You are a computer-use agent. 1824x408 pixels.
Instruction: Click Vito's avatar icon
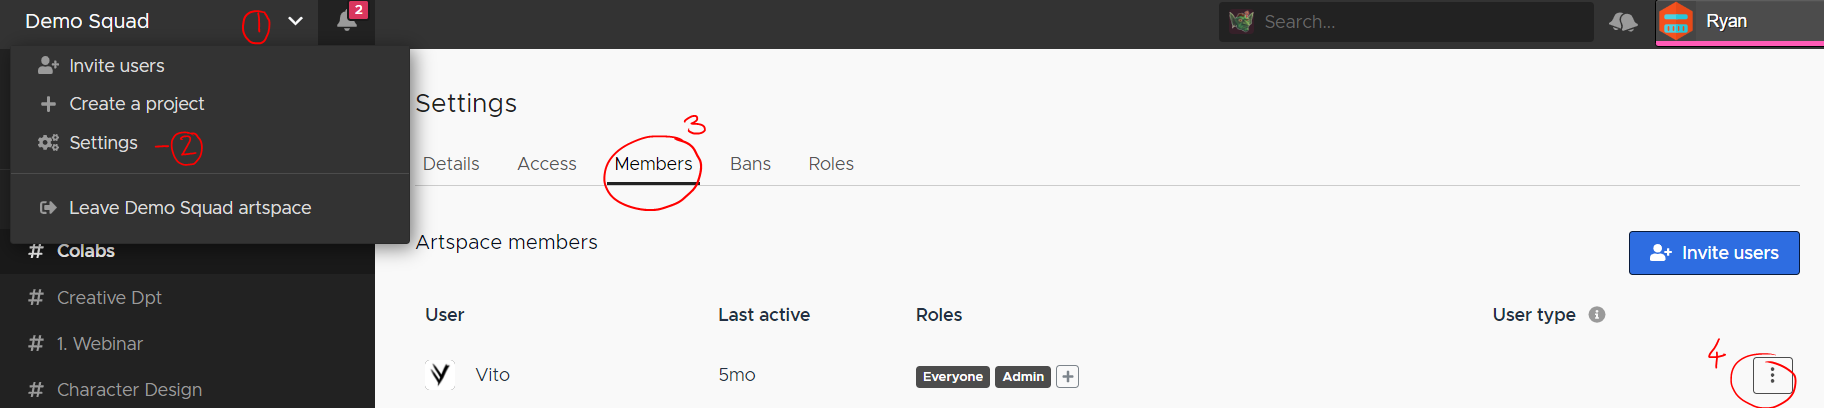[440, 375]
